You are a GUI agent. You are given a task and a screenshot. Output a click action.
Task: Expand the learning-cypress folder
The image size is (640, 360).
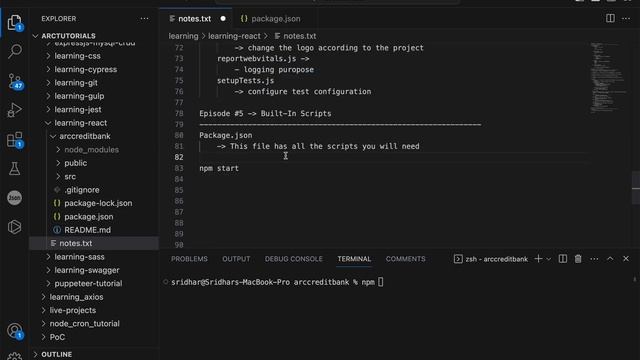pyautogui.click(x=85, y=69)
